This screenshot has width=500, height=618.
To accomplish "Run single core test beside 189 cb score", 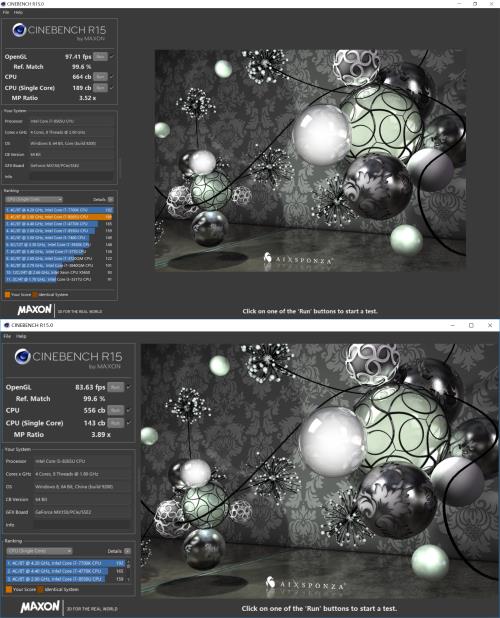I will (x=100, y=87).
